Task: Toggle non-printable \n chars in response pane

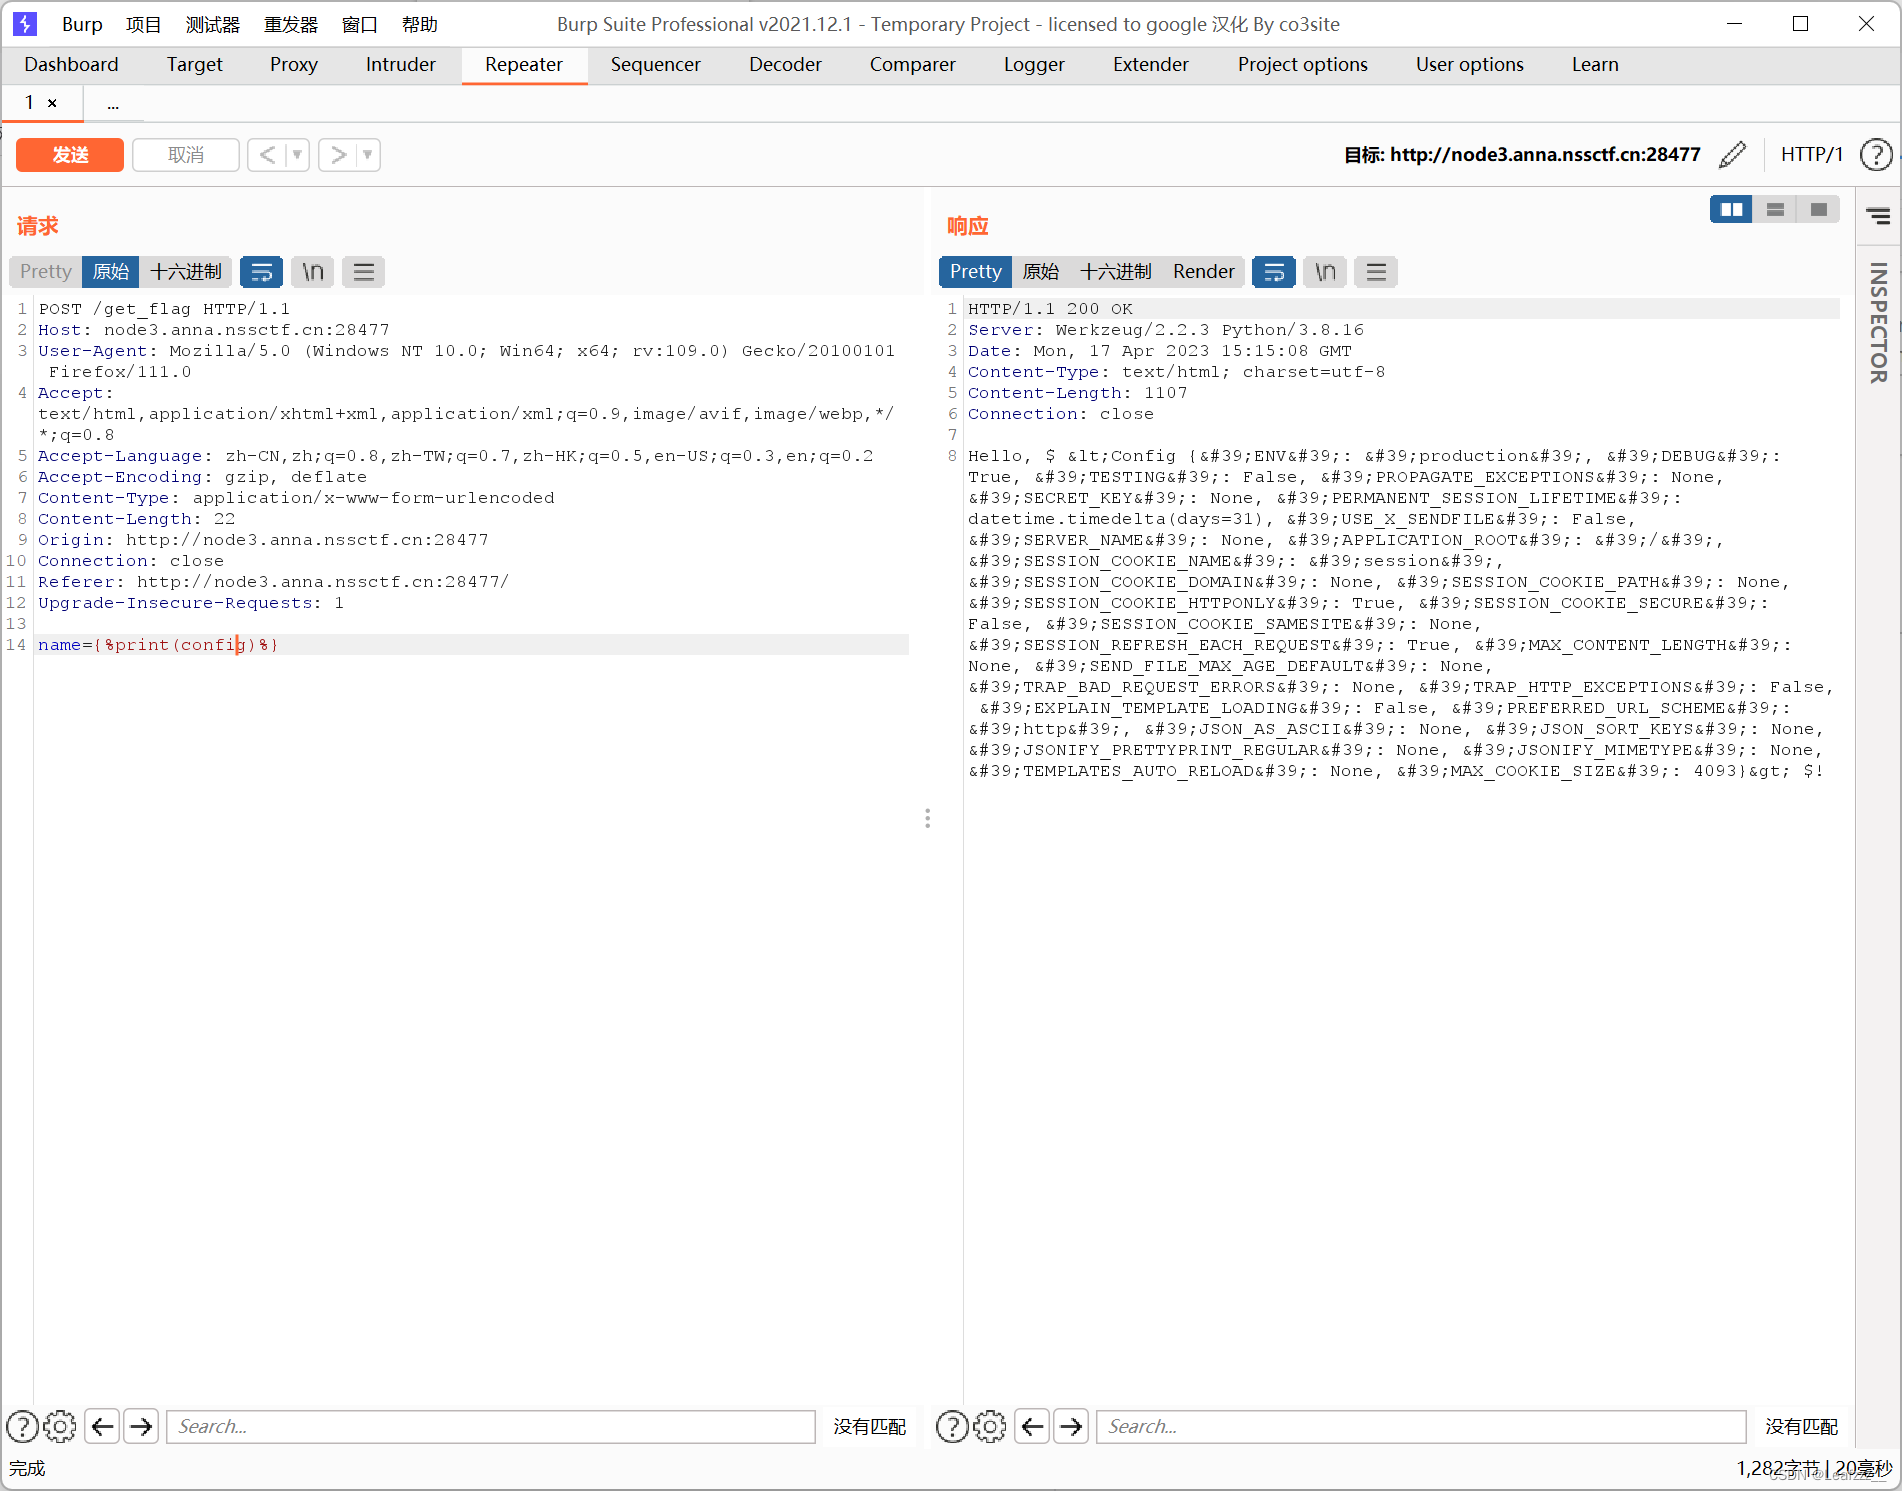Action: (x=1325, y=272)
